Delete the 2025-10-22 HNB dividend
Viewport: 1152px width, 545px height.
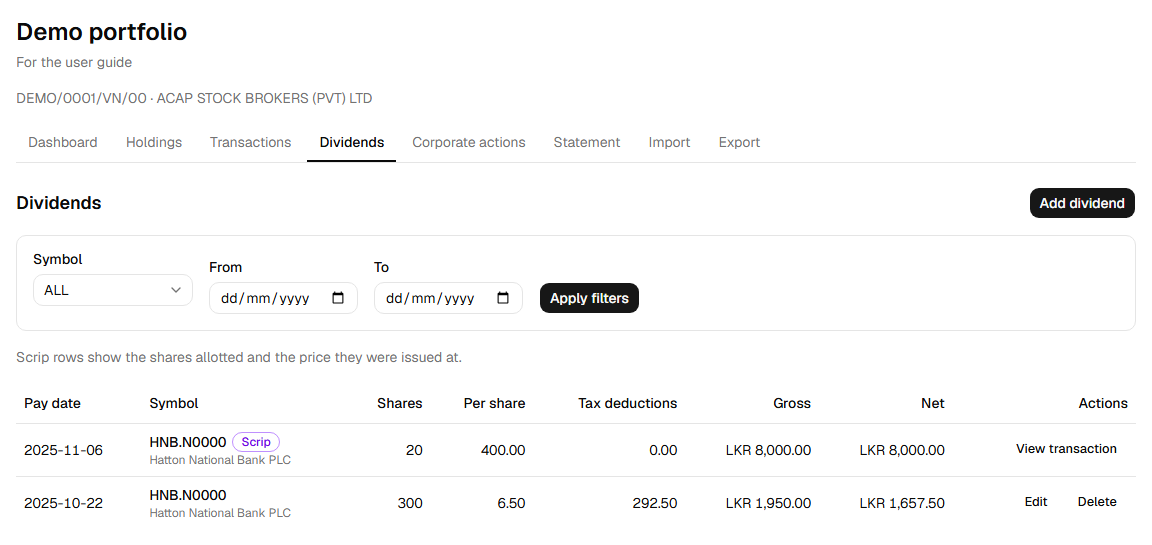[1097, 502]
